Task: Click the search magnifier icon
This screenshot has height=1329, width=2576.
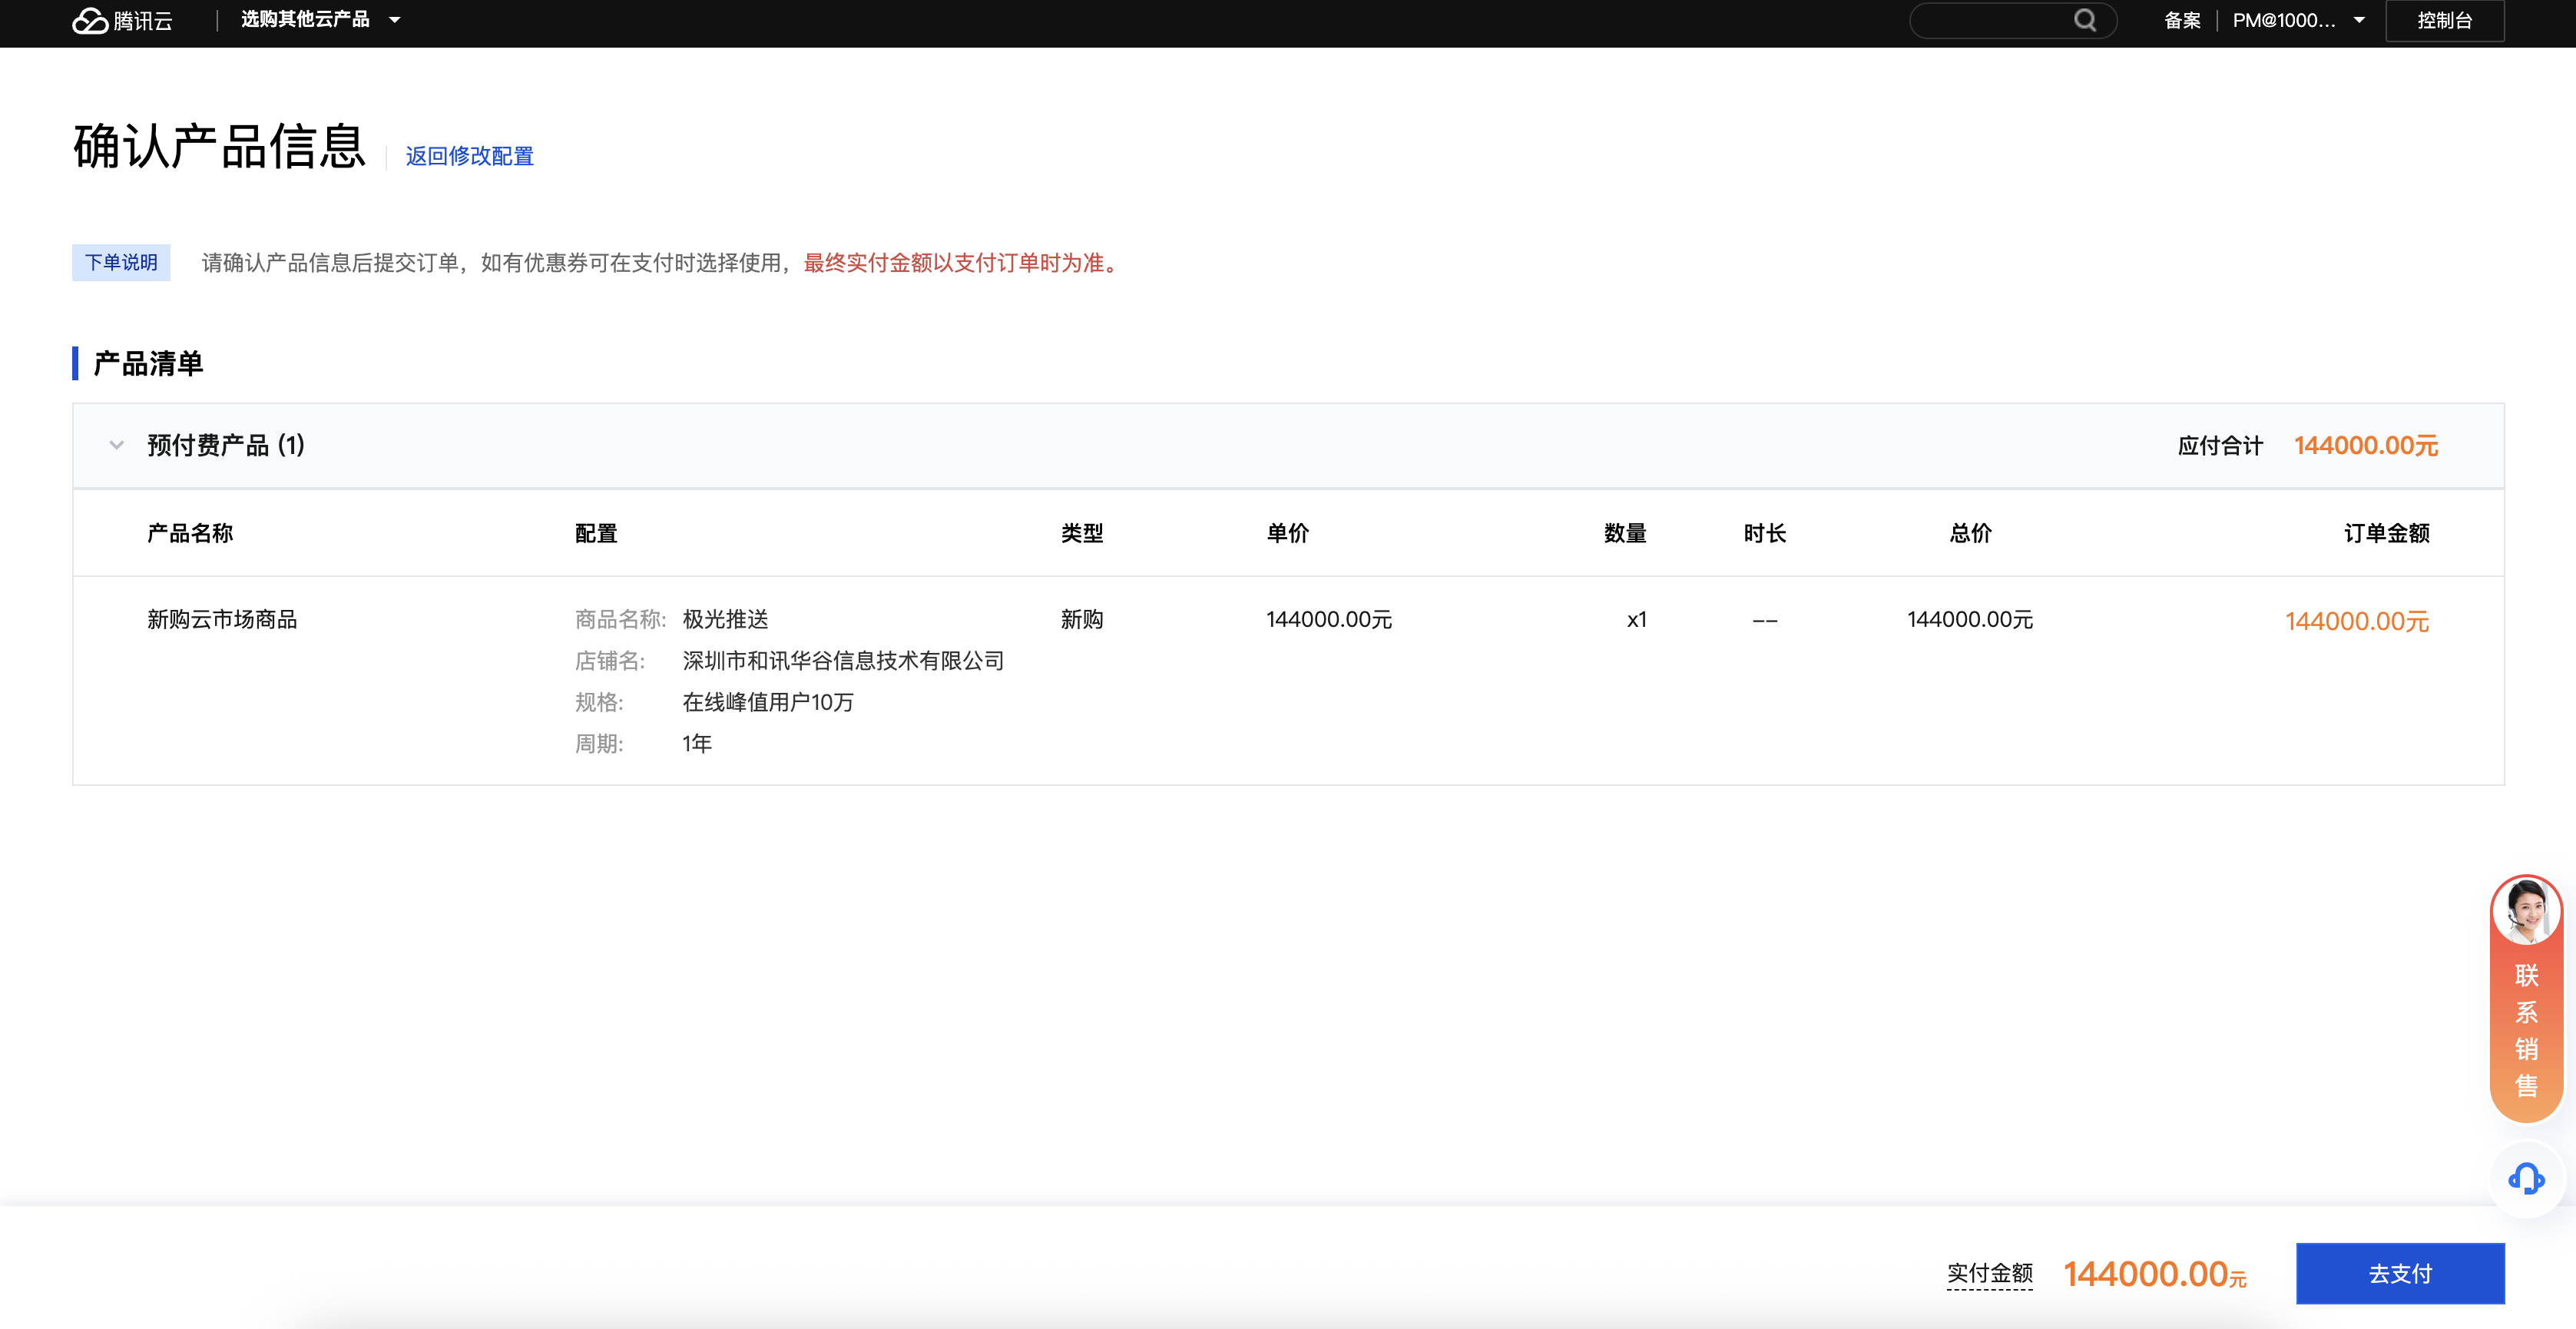Action: click(2084, 20)
